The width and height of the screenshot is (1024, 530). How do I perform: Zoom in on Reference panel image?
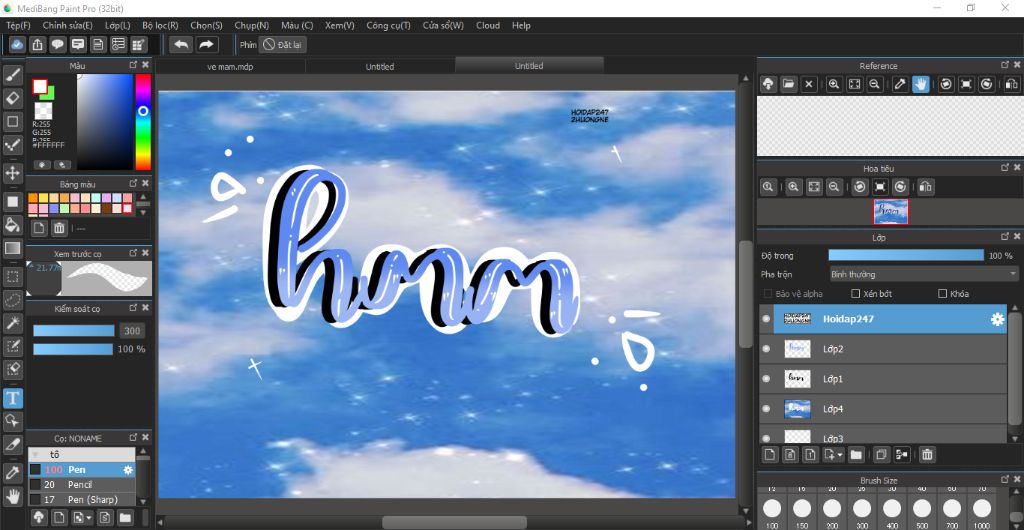tap(834, 84)
